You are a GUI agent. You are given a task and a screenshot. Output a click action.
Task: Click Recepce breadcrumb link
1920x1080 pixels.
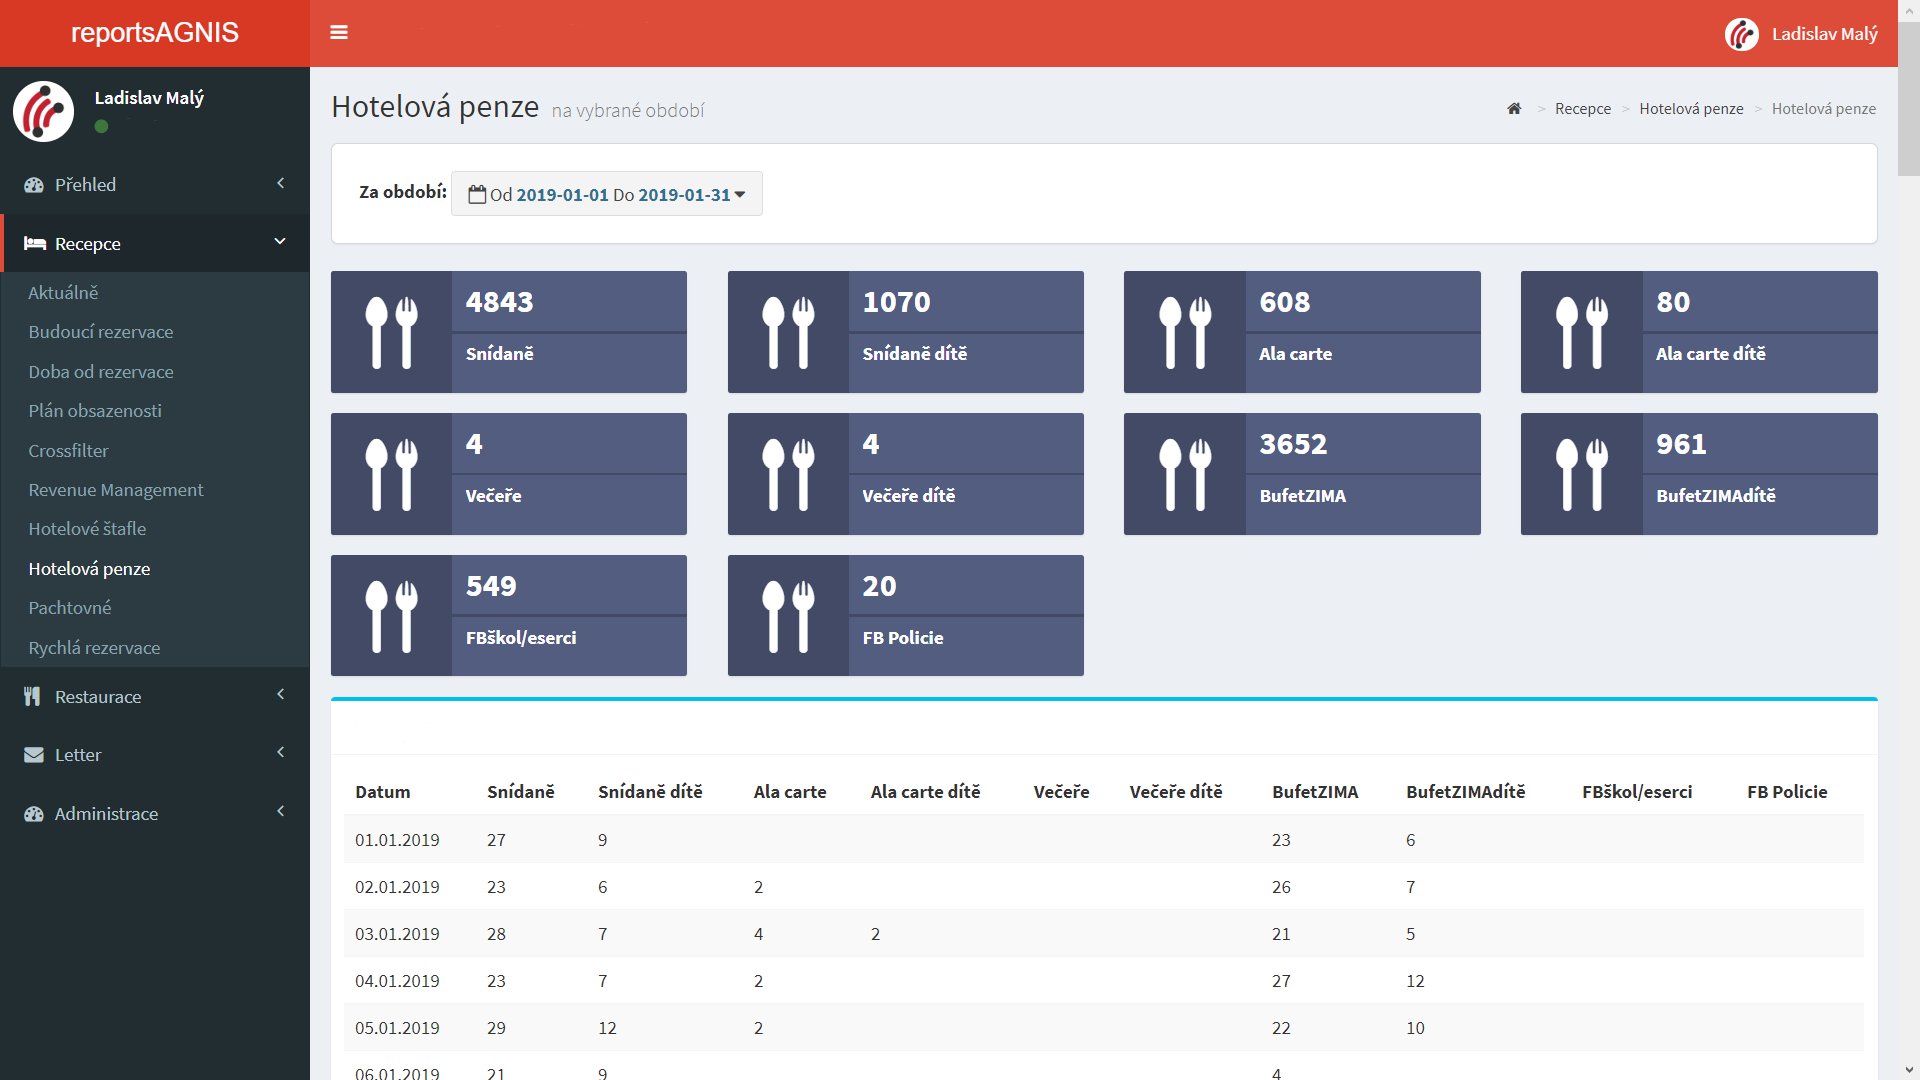click(1582, 109)
